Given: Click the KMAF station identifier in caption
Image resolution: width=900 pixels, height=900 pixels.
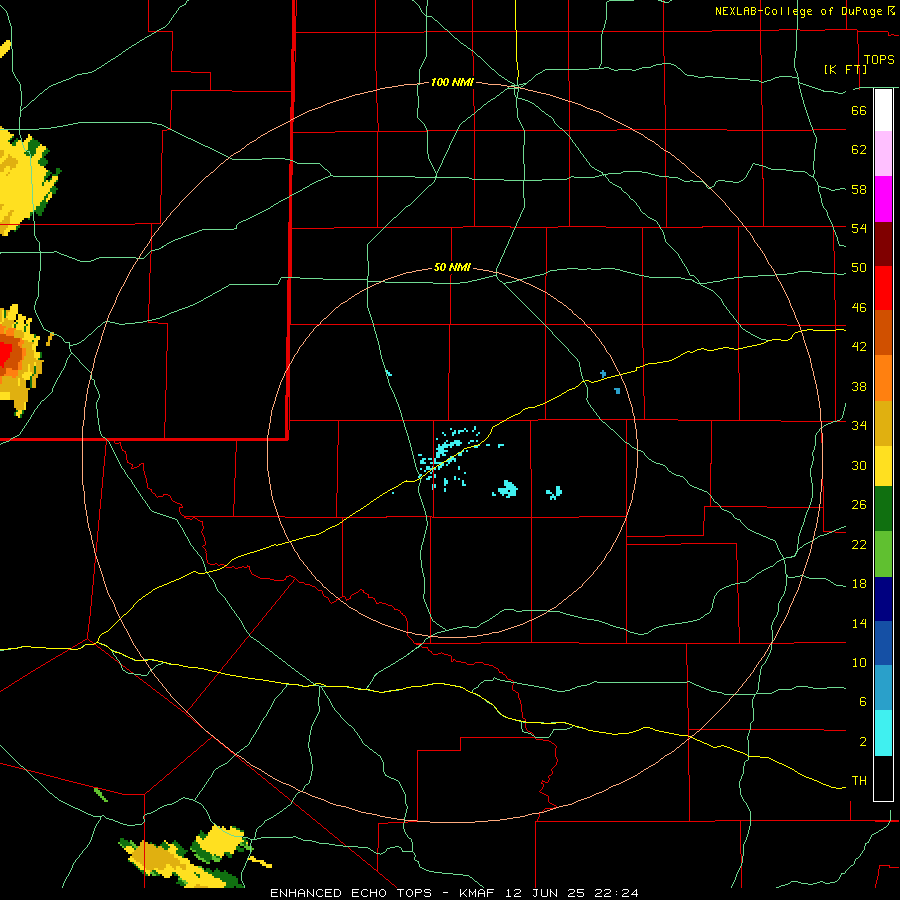Looking at the screenshot, I should coord(477,893).
